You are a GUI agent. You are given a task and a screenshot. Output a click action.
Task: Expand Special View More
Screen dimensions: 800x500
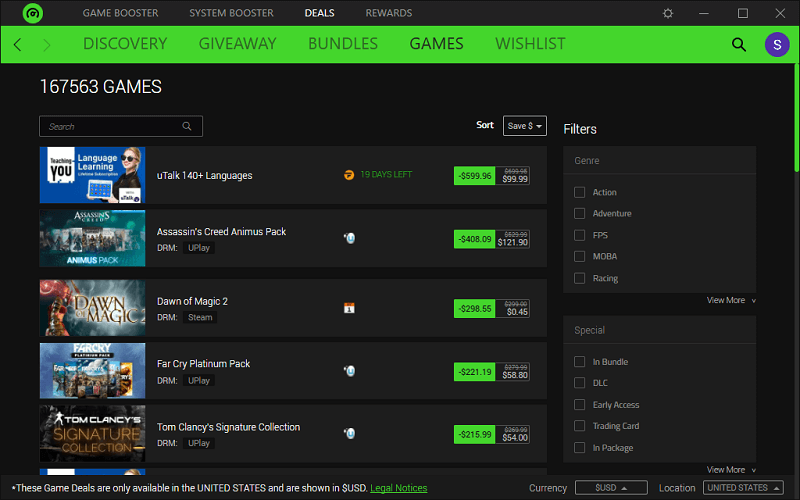pyautogui.click(x=731, y=469)
